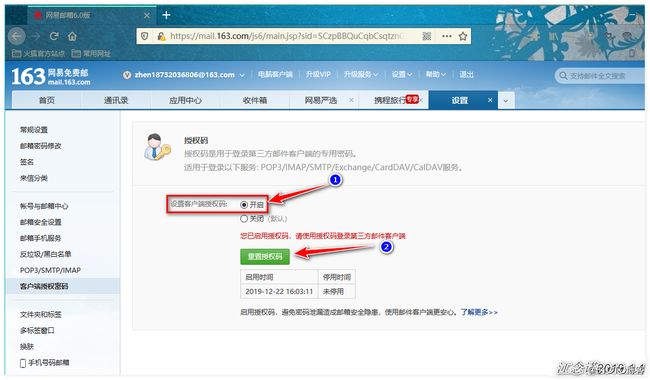
Task: Expand the tab list chevron after 设置
Action: click(x=506, y=101)
